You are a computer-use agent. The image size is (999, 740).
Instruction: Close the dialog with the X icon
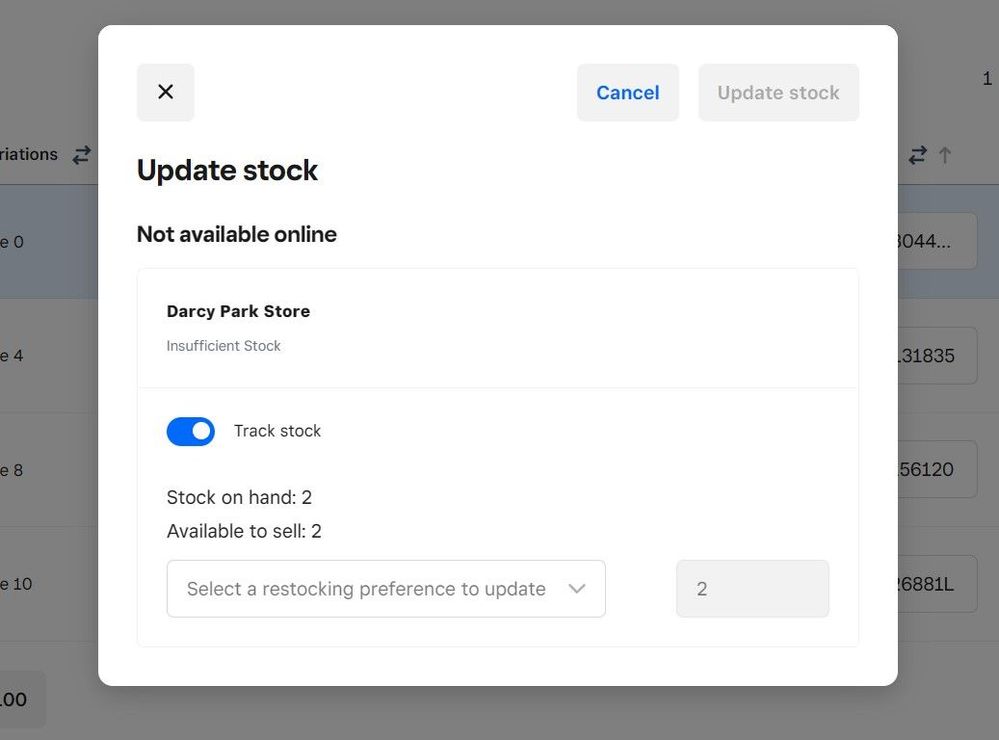[166, 92]
